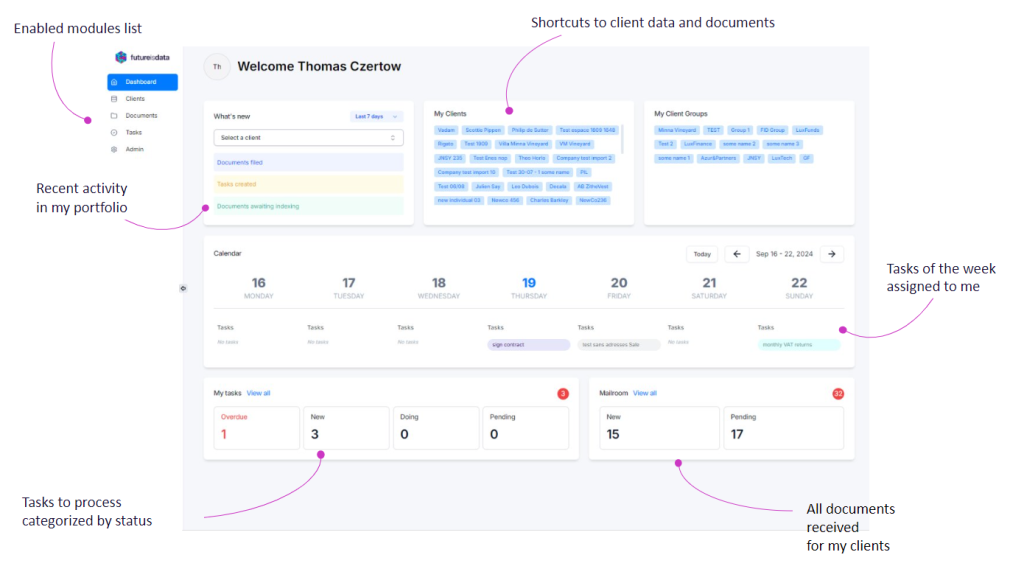The image size is (1024, 566).
Task: Expand the Last 7 days dropdown
Action: (376, 117)
